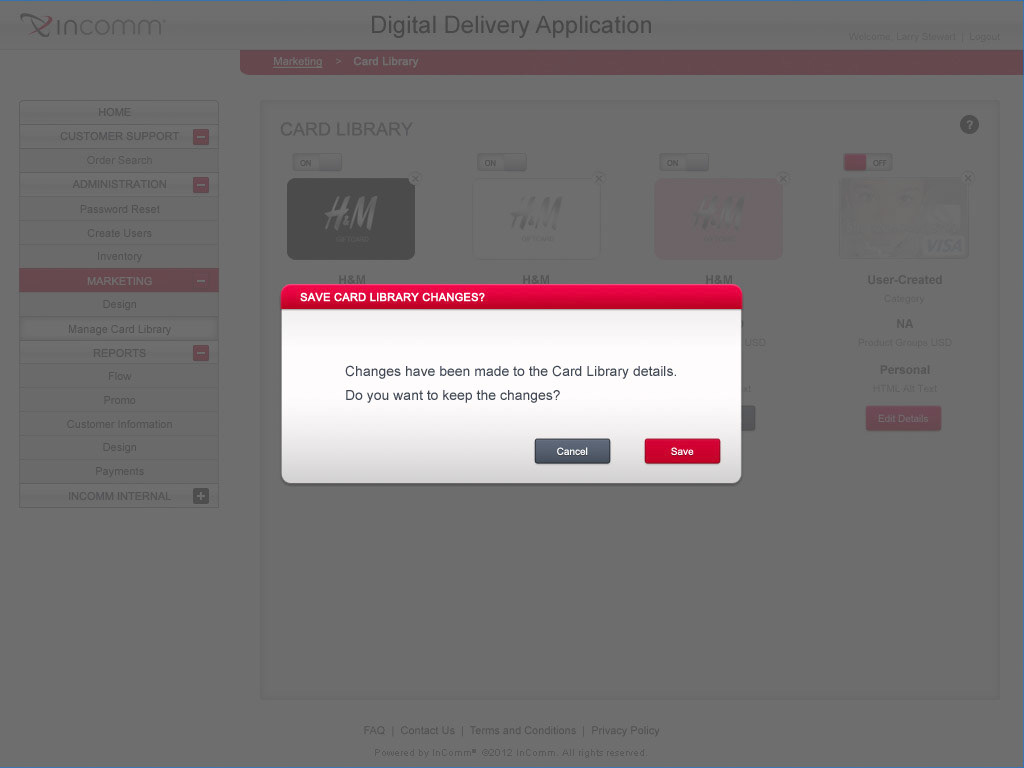Click Cancel in the save dialog
The width and height of the screenshot is (1024, 768).
tap(572, 451)
